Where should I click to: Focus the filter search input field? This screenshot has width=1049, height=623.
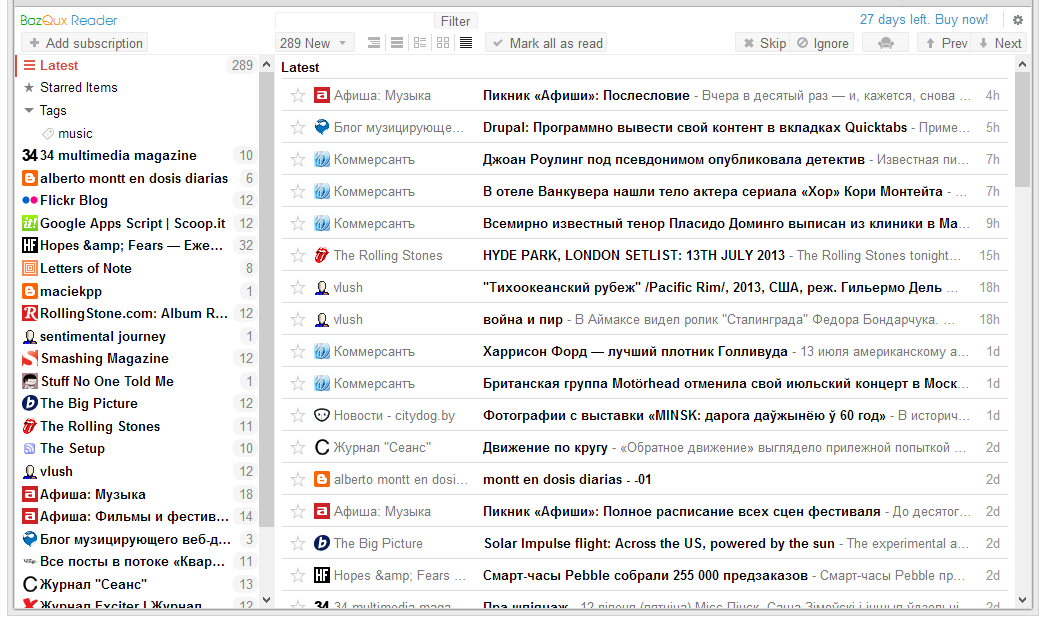[355, 21]
